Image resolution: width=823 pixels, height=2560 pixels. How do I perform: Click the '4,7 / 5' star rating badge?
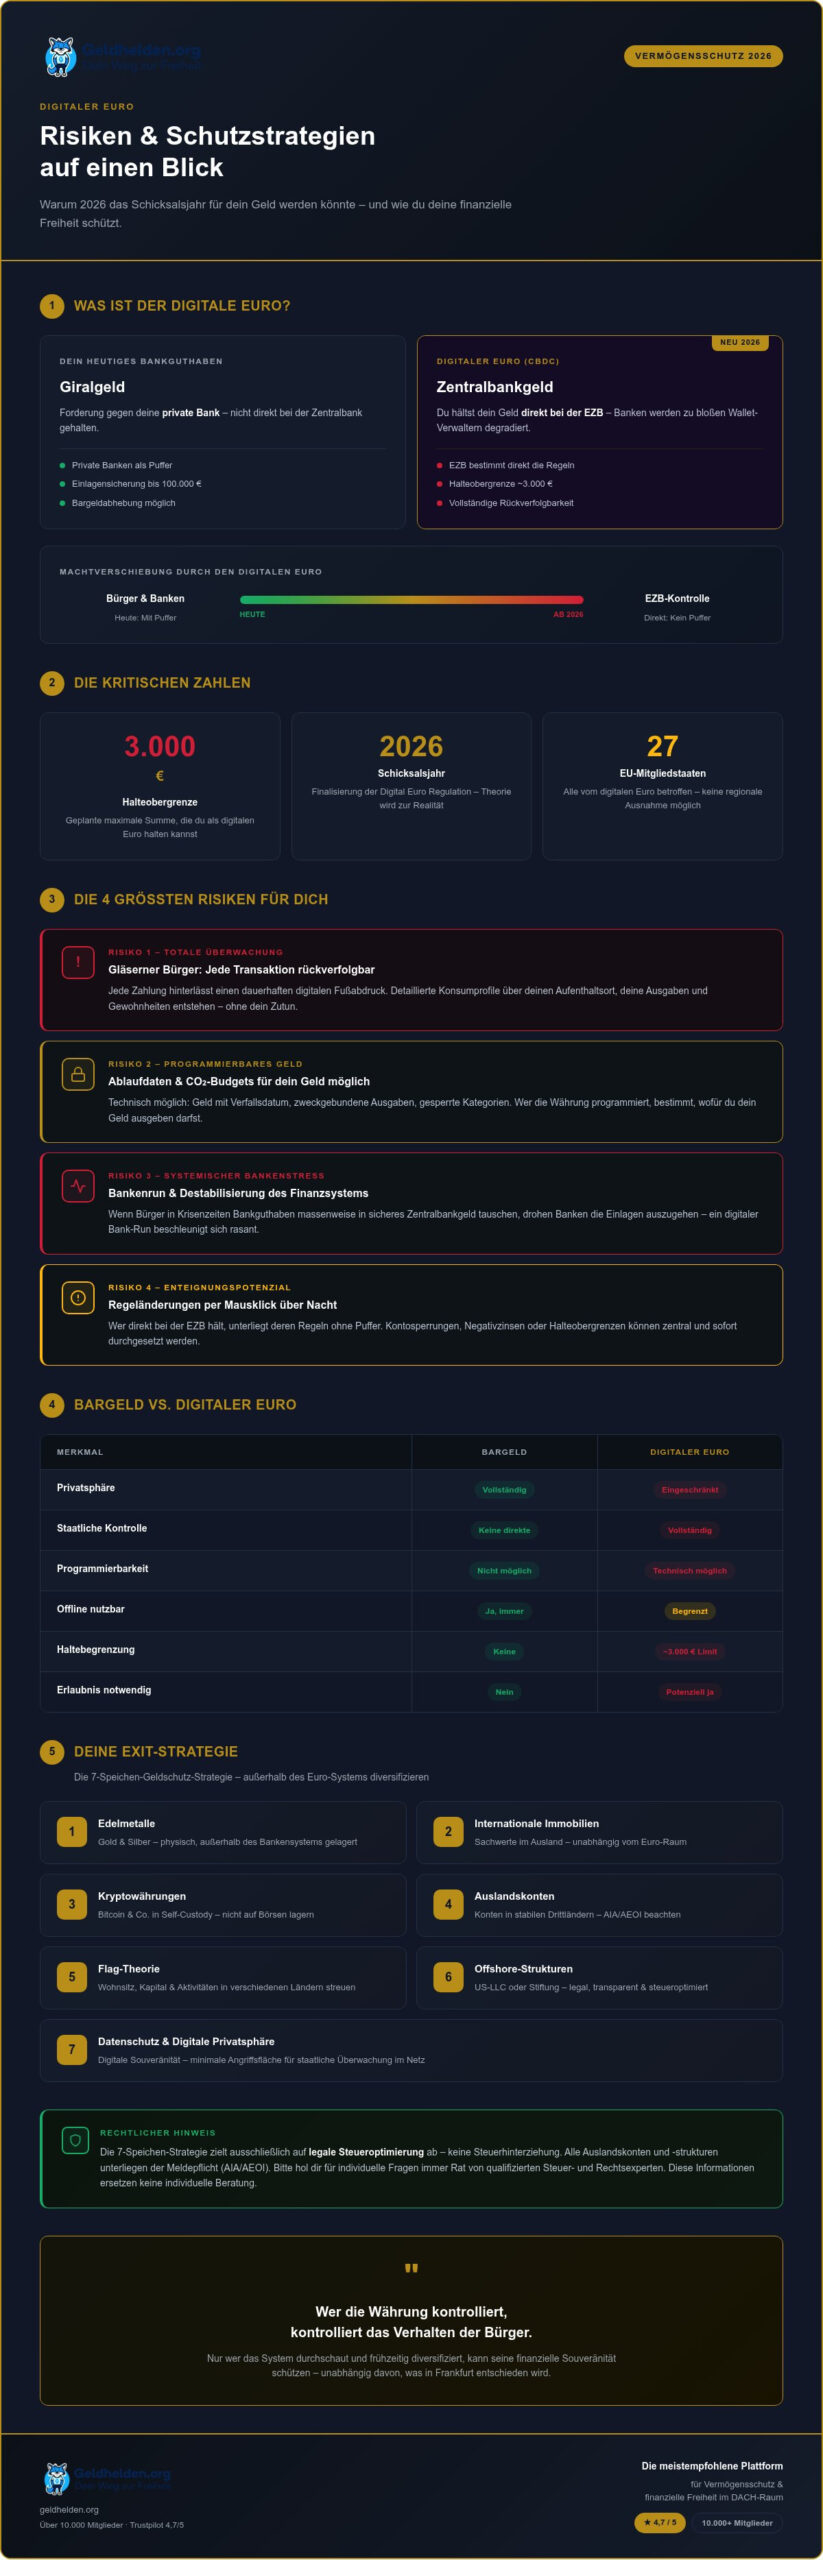660,2523
